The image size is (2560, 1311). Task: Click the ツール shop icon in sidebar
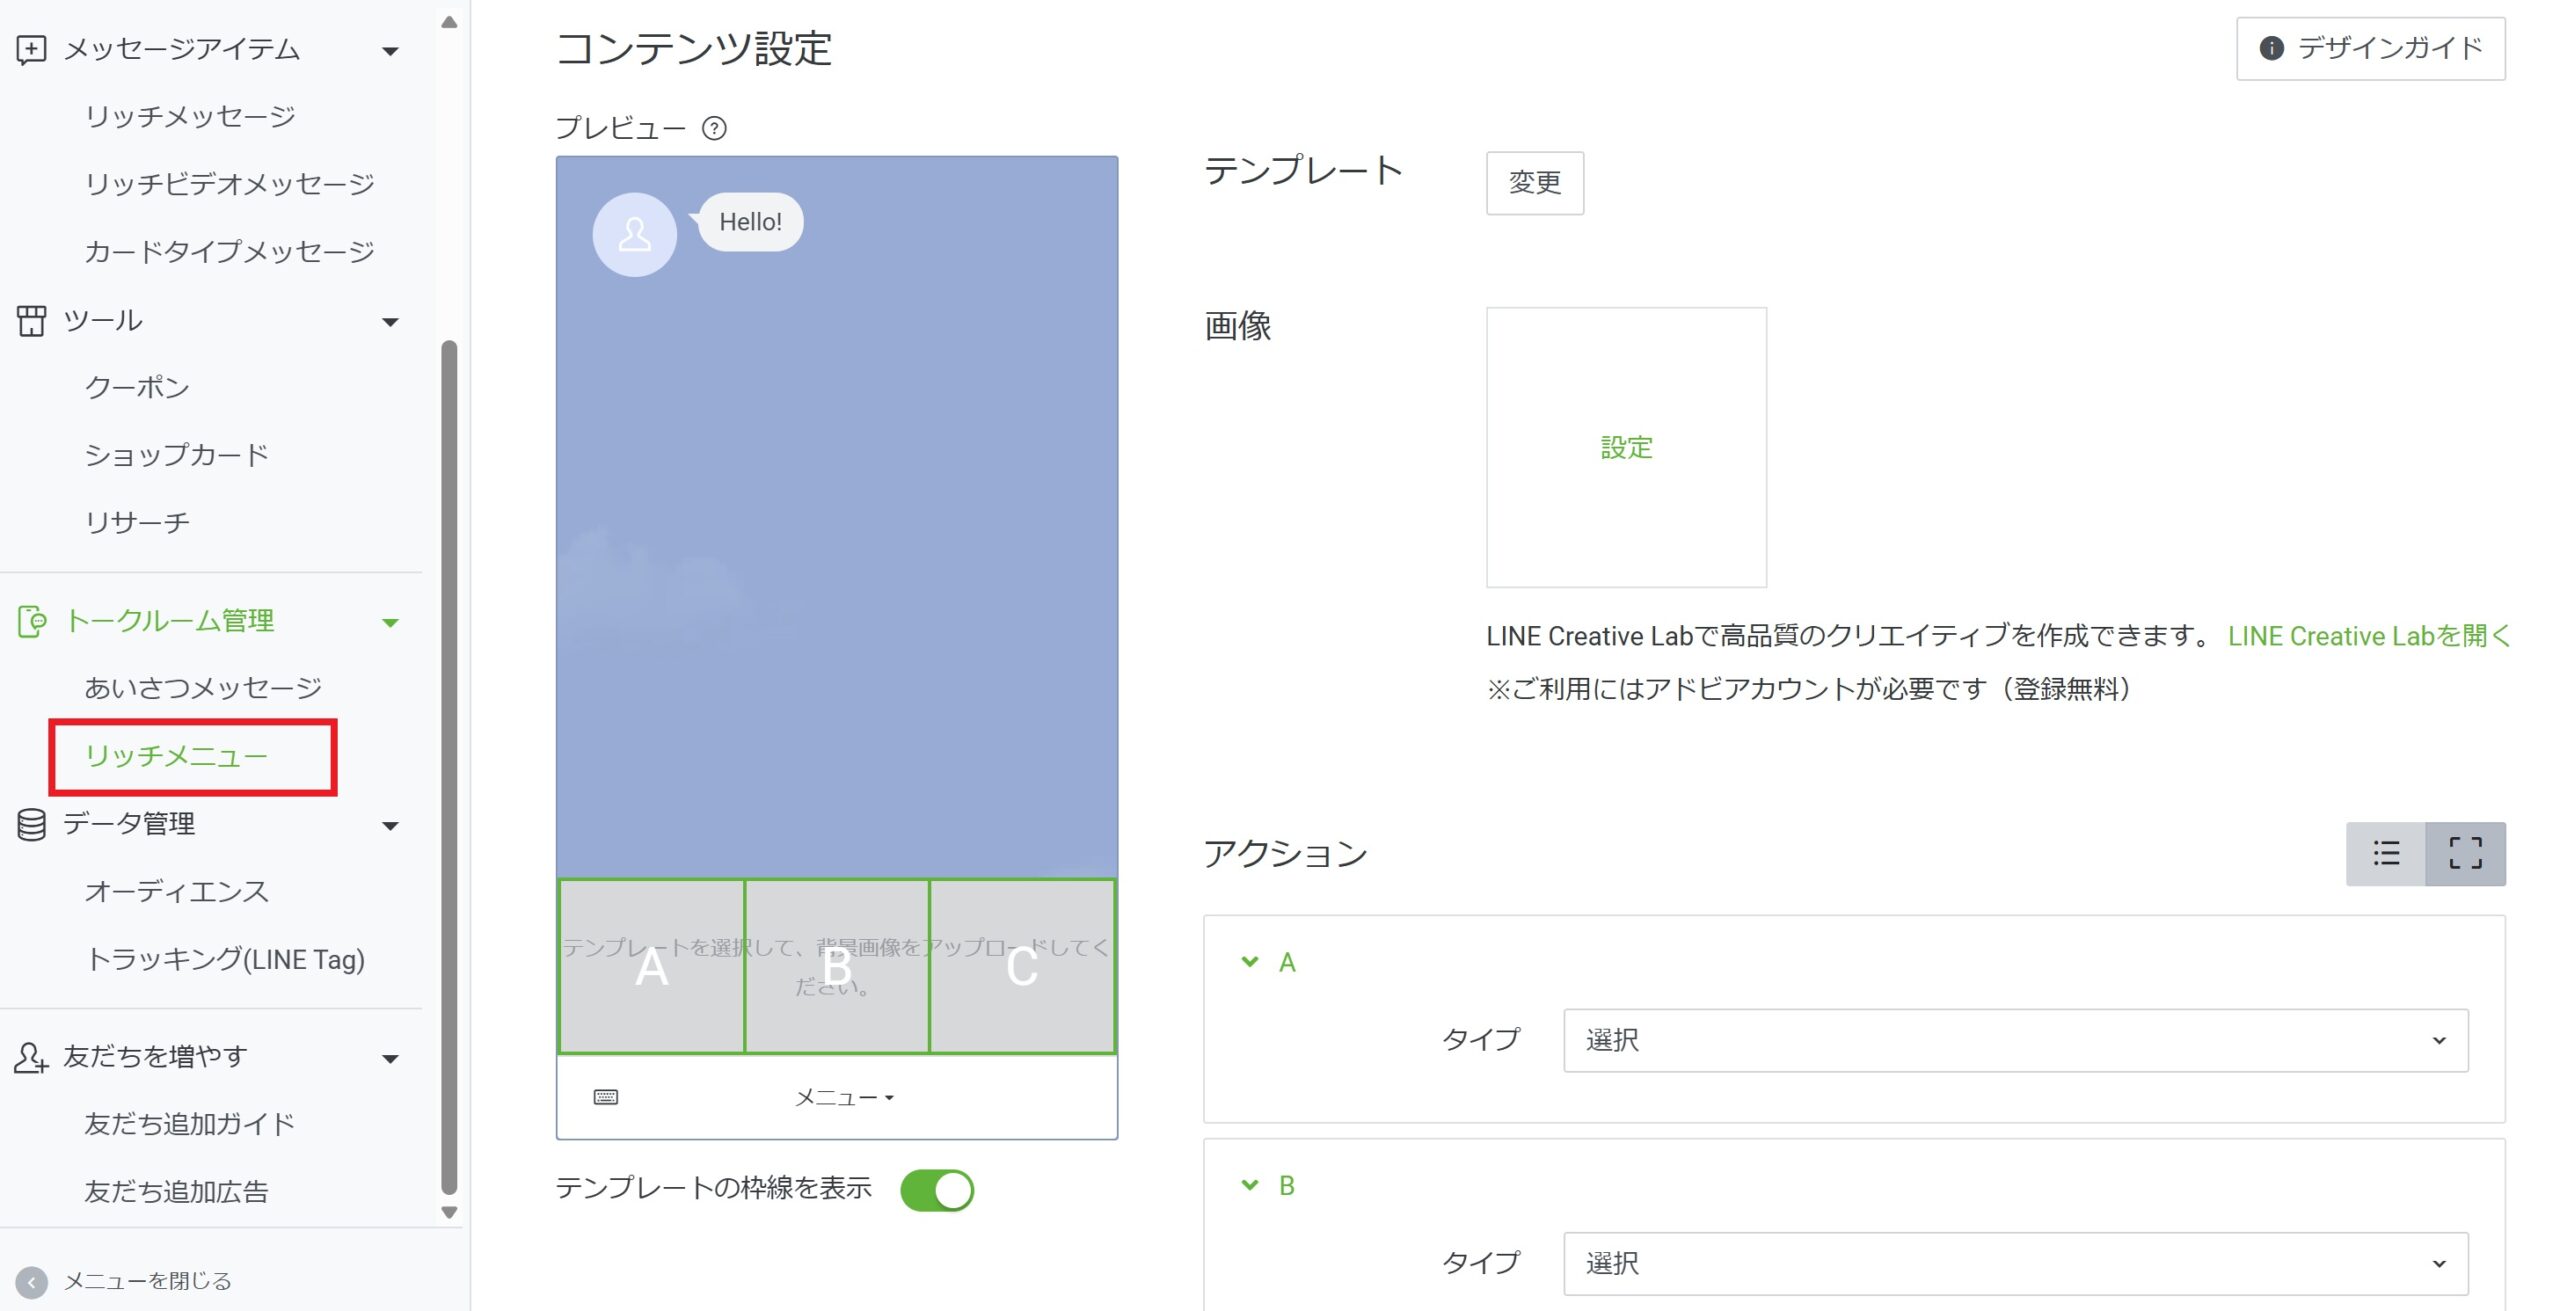(x=31, y=321)
